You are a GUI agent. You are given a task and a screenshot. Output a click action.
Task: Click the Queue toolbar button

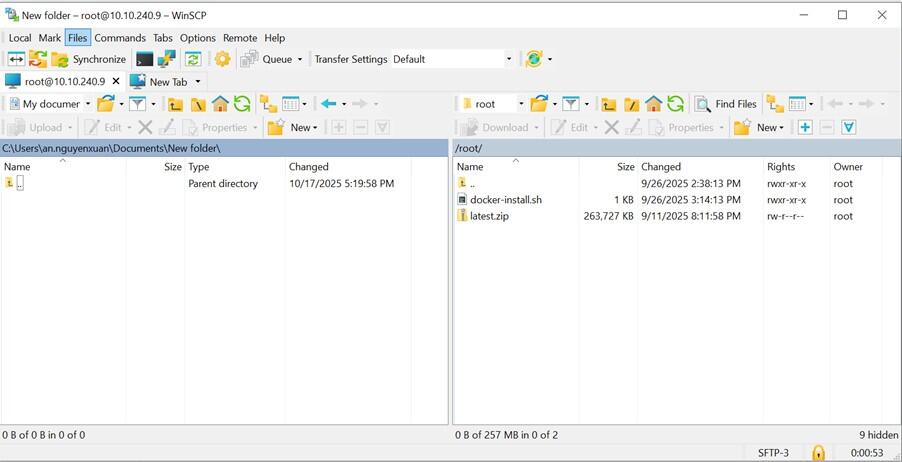[x=267, y=59]
